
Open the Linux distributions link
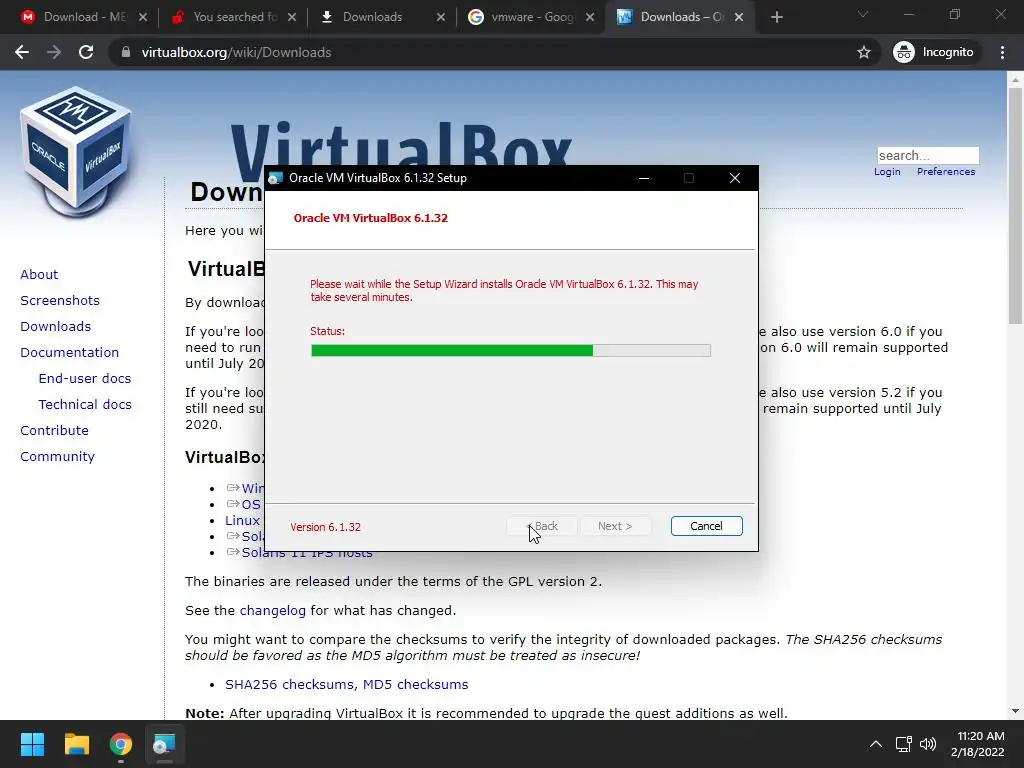242,520
